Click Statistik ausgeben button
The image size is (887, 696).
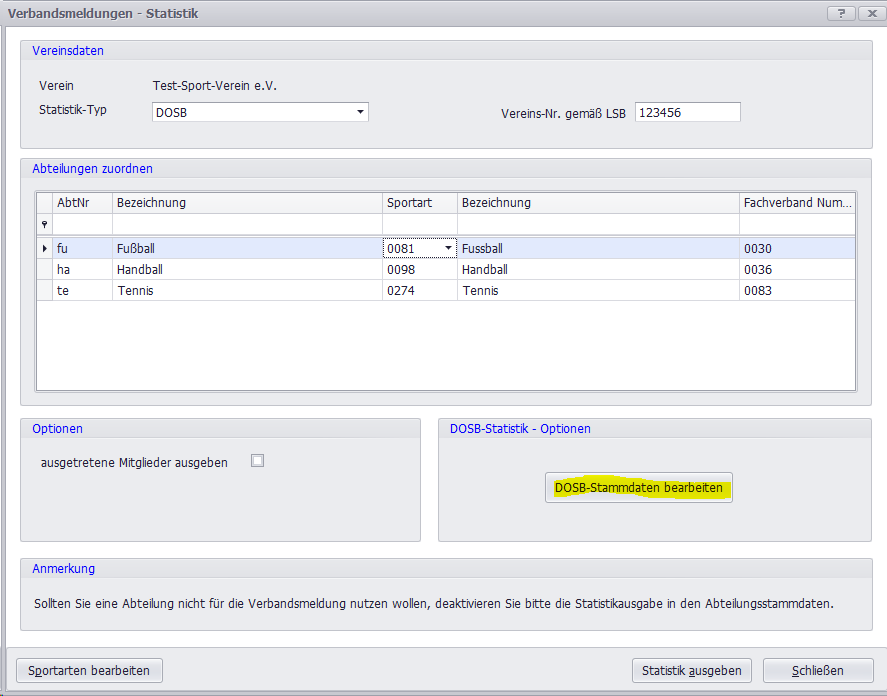[691, 670]
